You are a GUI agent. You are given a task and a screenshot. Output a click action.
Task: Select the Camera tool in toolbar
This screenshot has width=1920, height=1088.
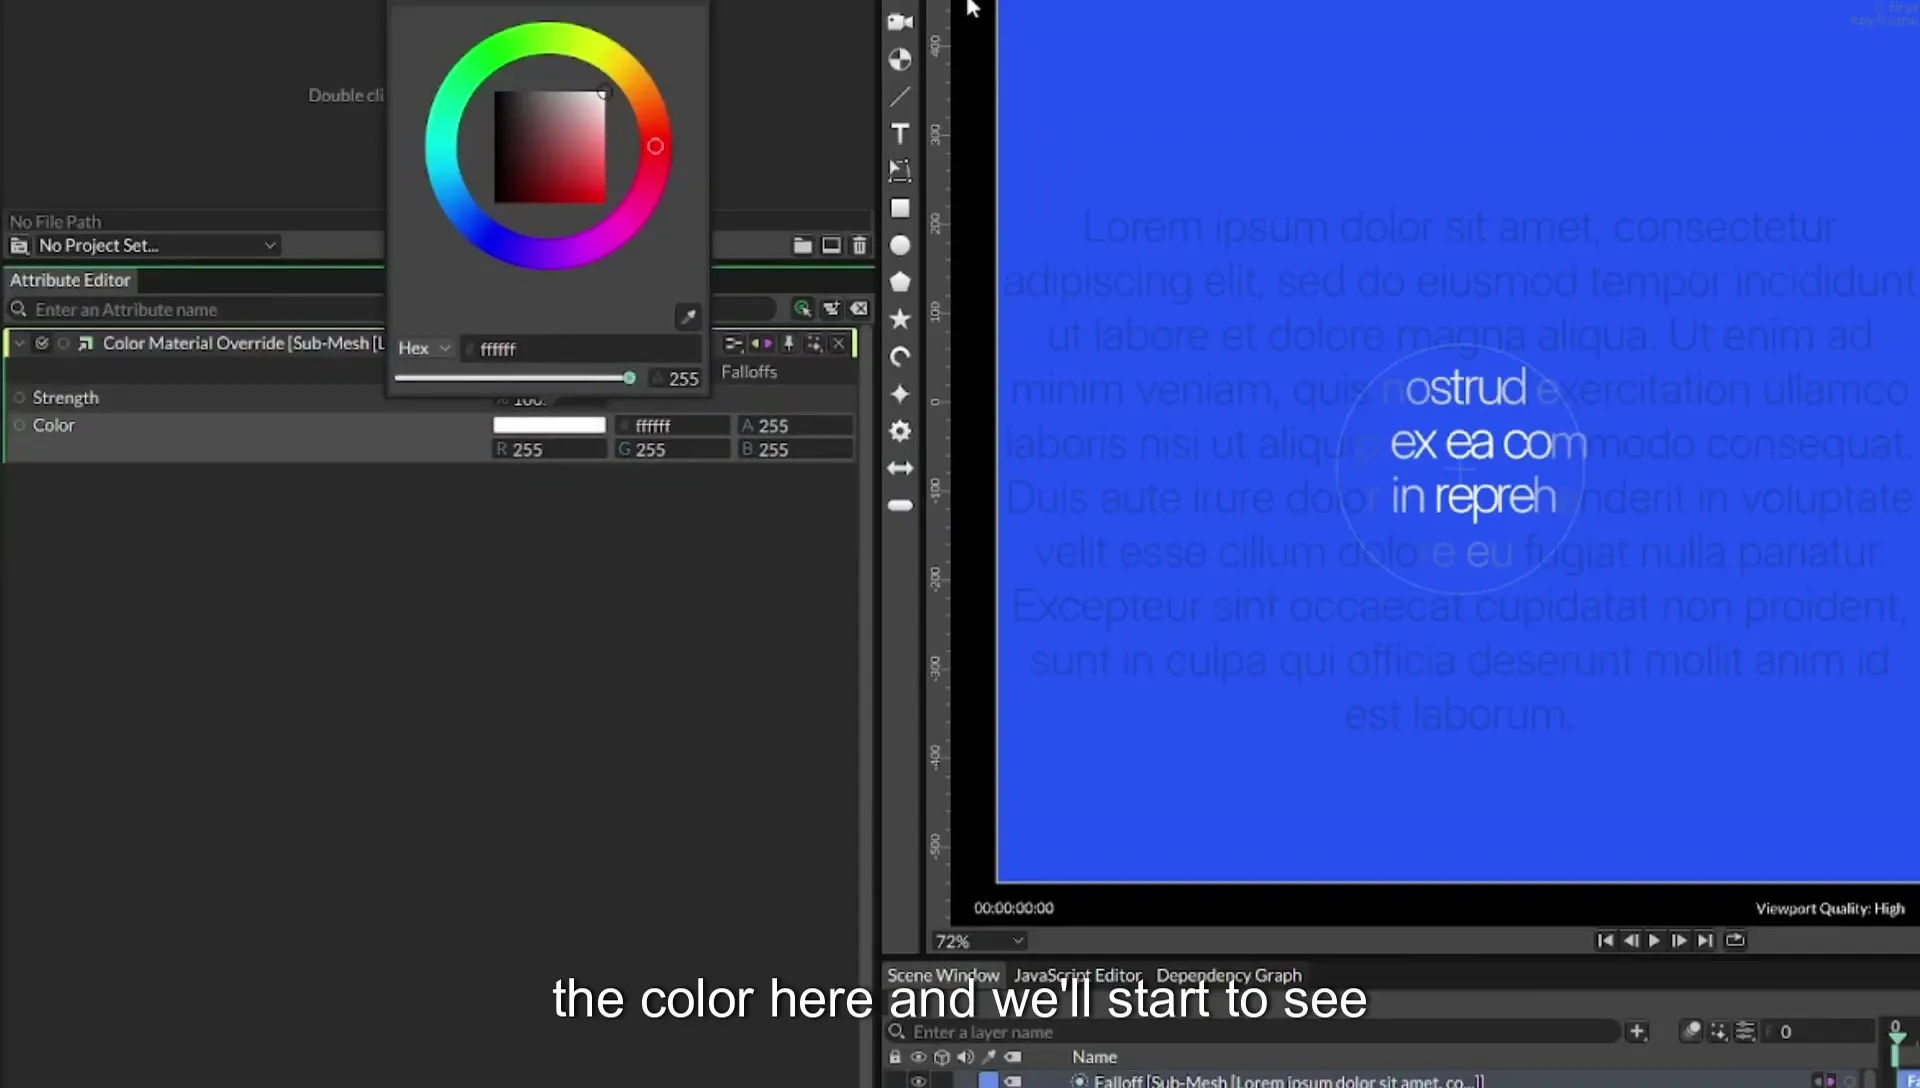900,22
